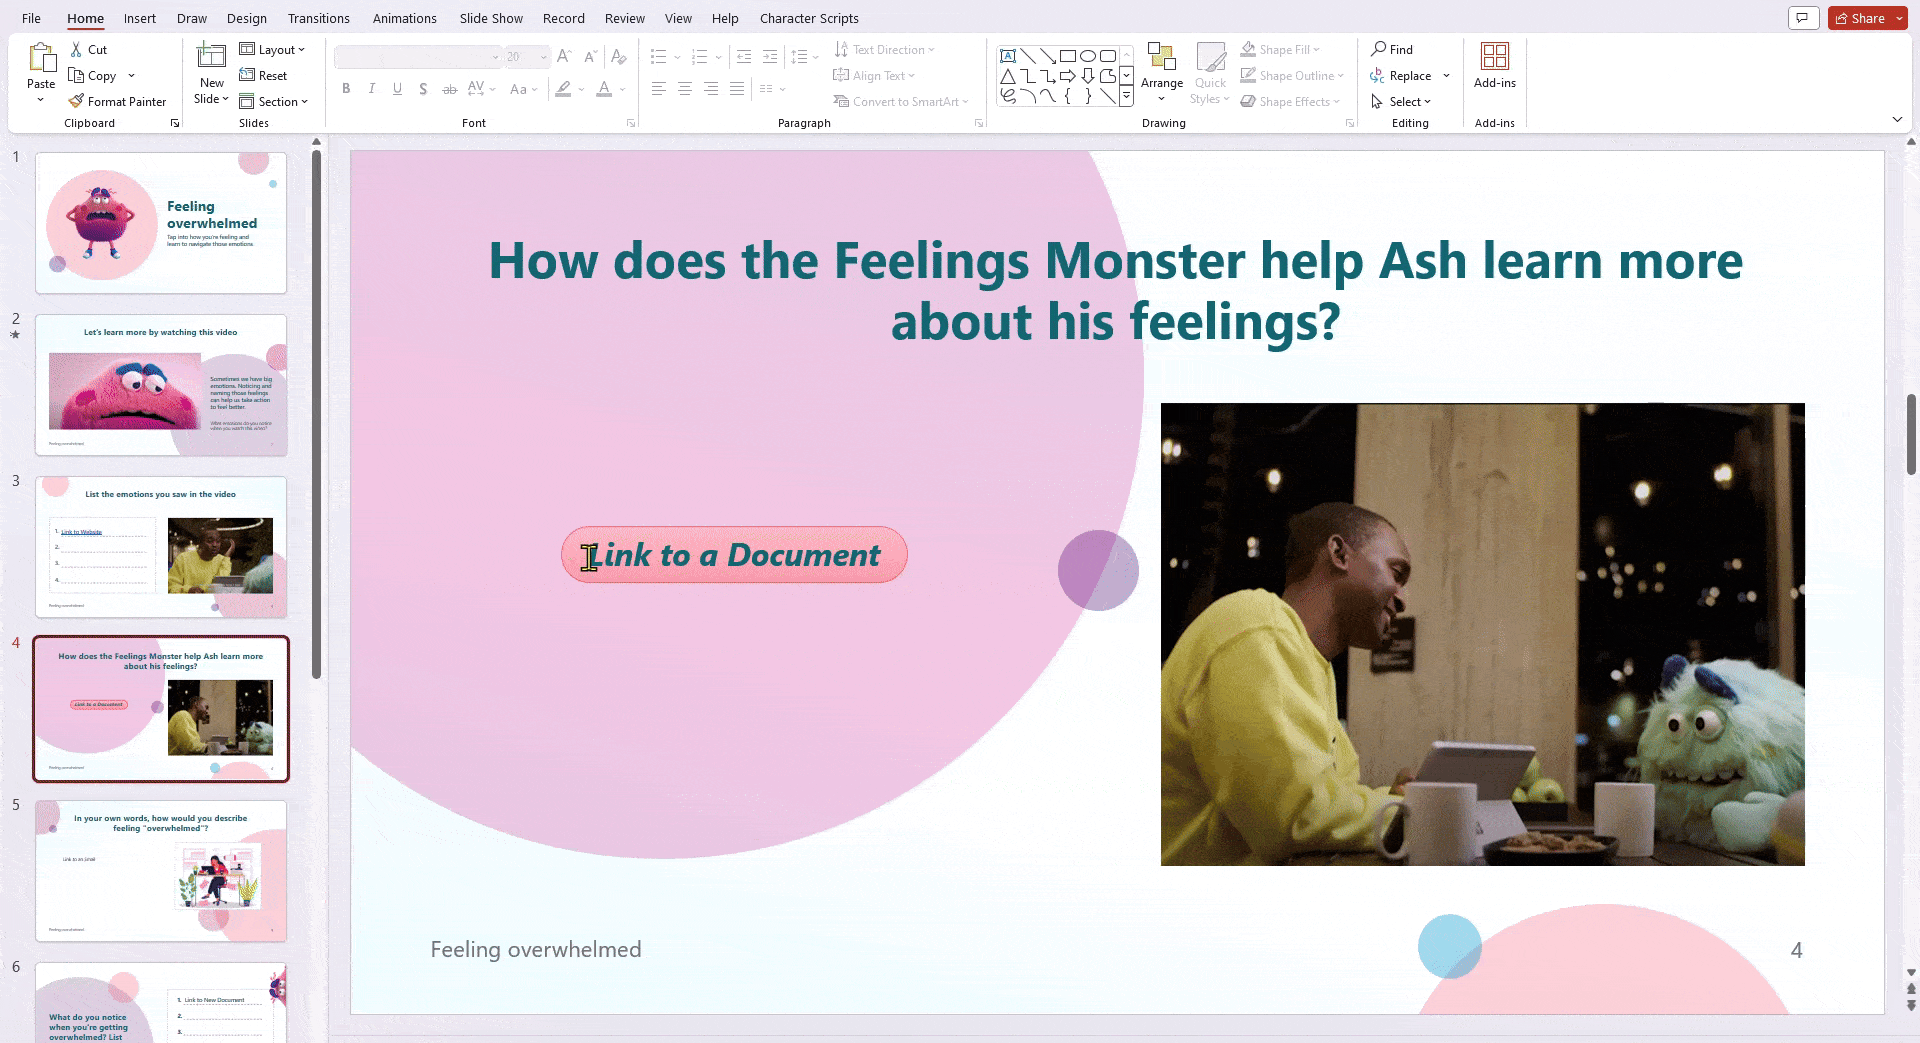Select slide 2 thumbnail in the panel

(x=161, y=384)
